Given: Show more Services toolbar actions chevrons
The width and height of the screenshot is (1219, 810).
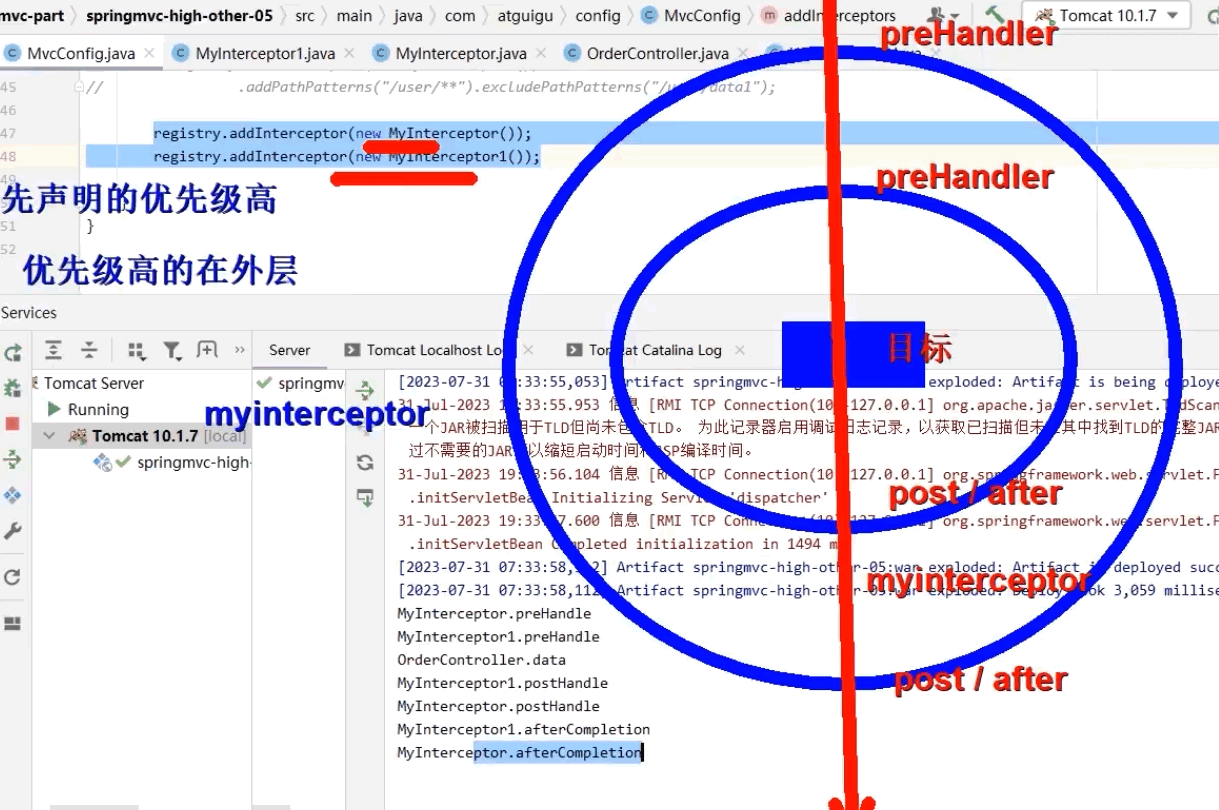Looking at the screenshot, I should click(239, 350).
